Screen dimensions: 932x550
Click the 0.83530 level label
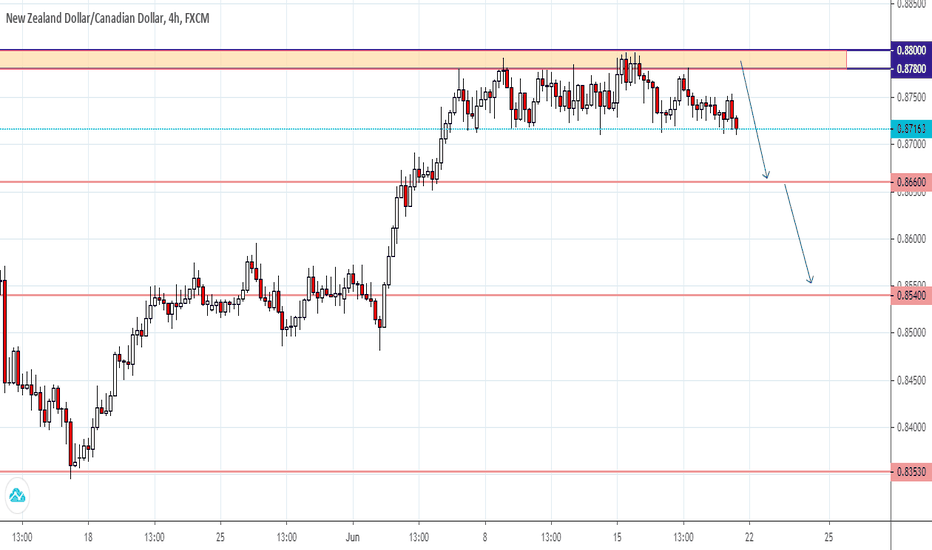[911, 472]
